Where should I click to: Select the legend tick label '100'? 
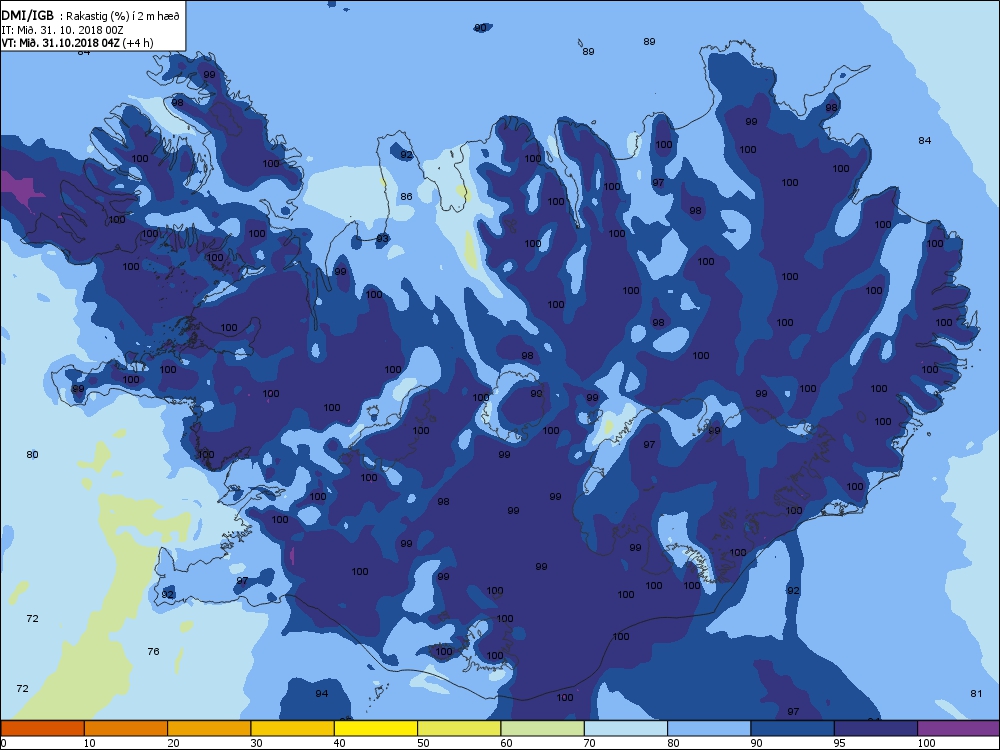click(x=926, y=743)
